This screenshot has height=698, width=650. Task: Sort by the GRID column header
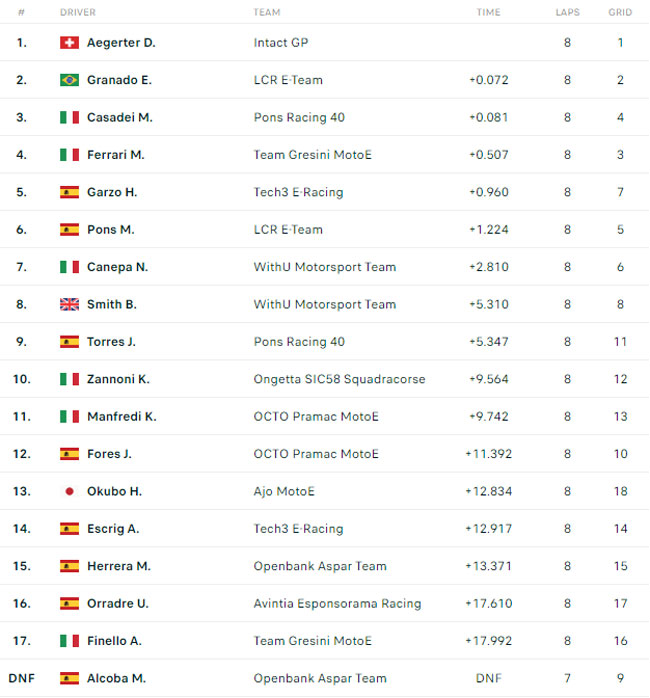(x=620, y=12)
